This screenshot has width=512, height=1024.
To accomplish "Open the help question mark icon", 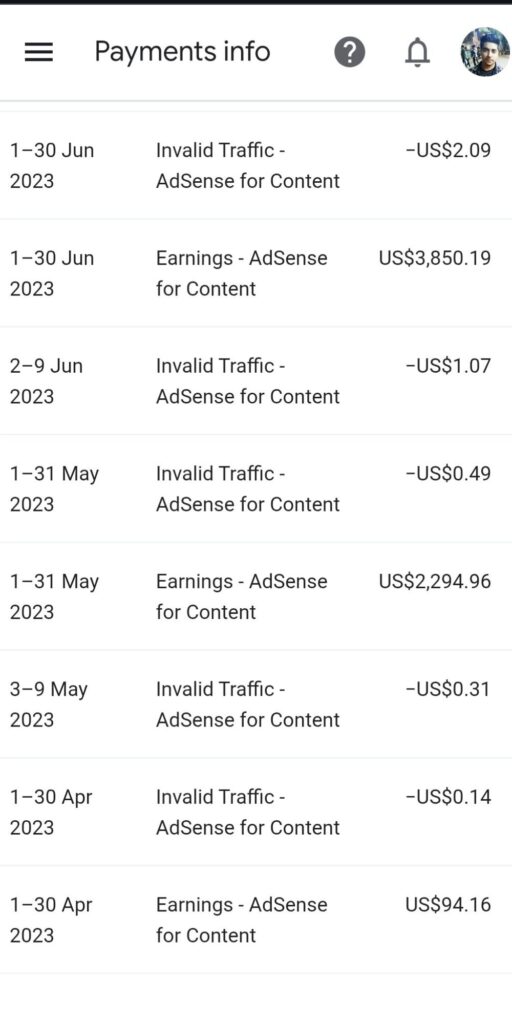I will tap(350, 52).
